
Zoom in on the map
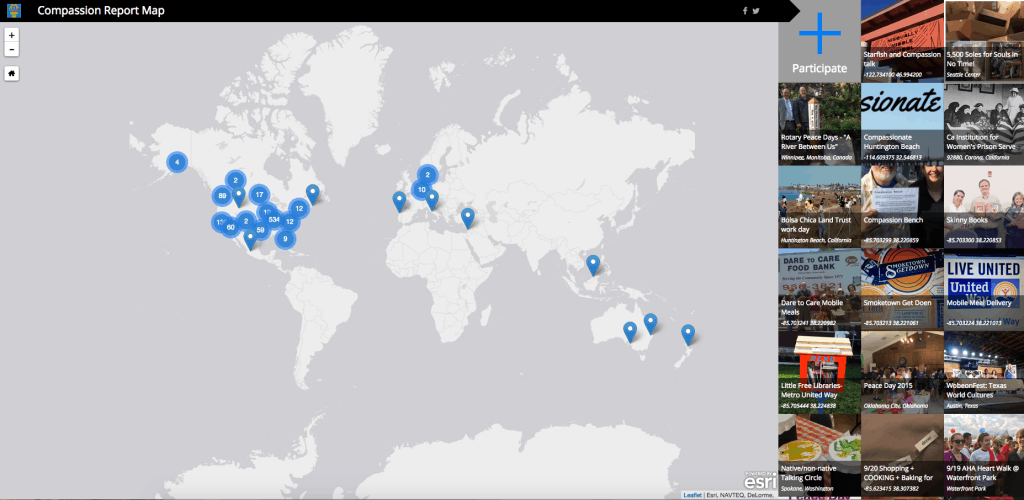(x=11, y=34)
